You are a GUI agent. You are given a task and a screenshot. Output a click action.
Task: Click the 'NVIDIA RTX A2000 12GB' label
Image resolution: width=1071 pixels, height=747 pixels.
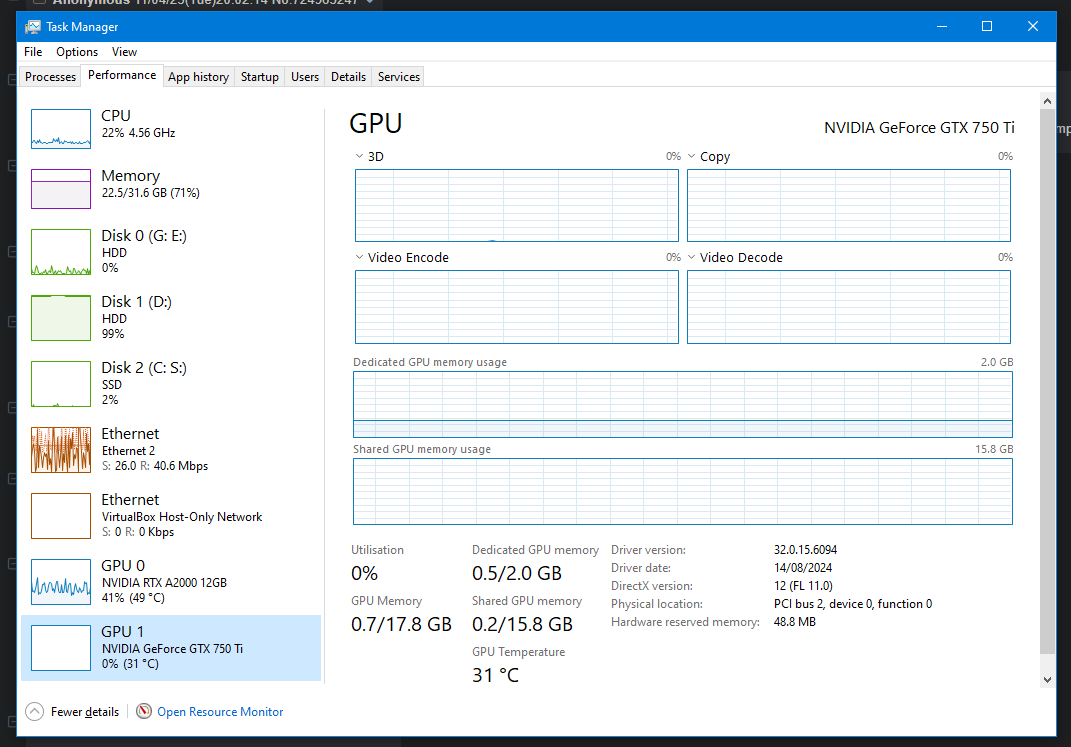point(165,582)
